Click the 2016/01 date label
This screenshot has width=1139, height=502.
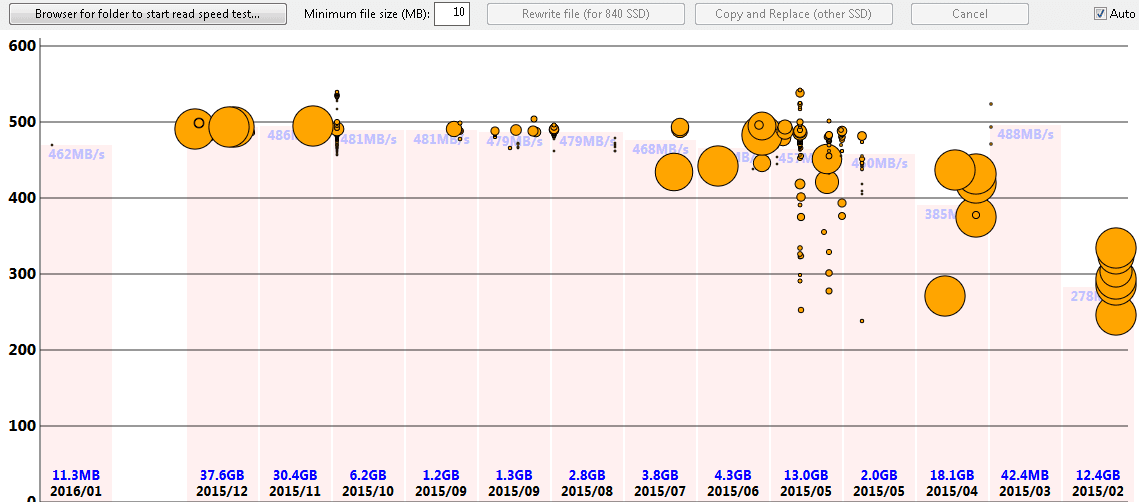coord(76,491)
